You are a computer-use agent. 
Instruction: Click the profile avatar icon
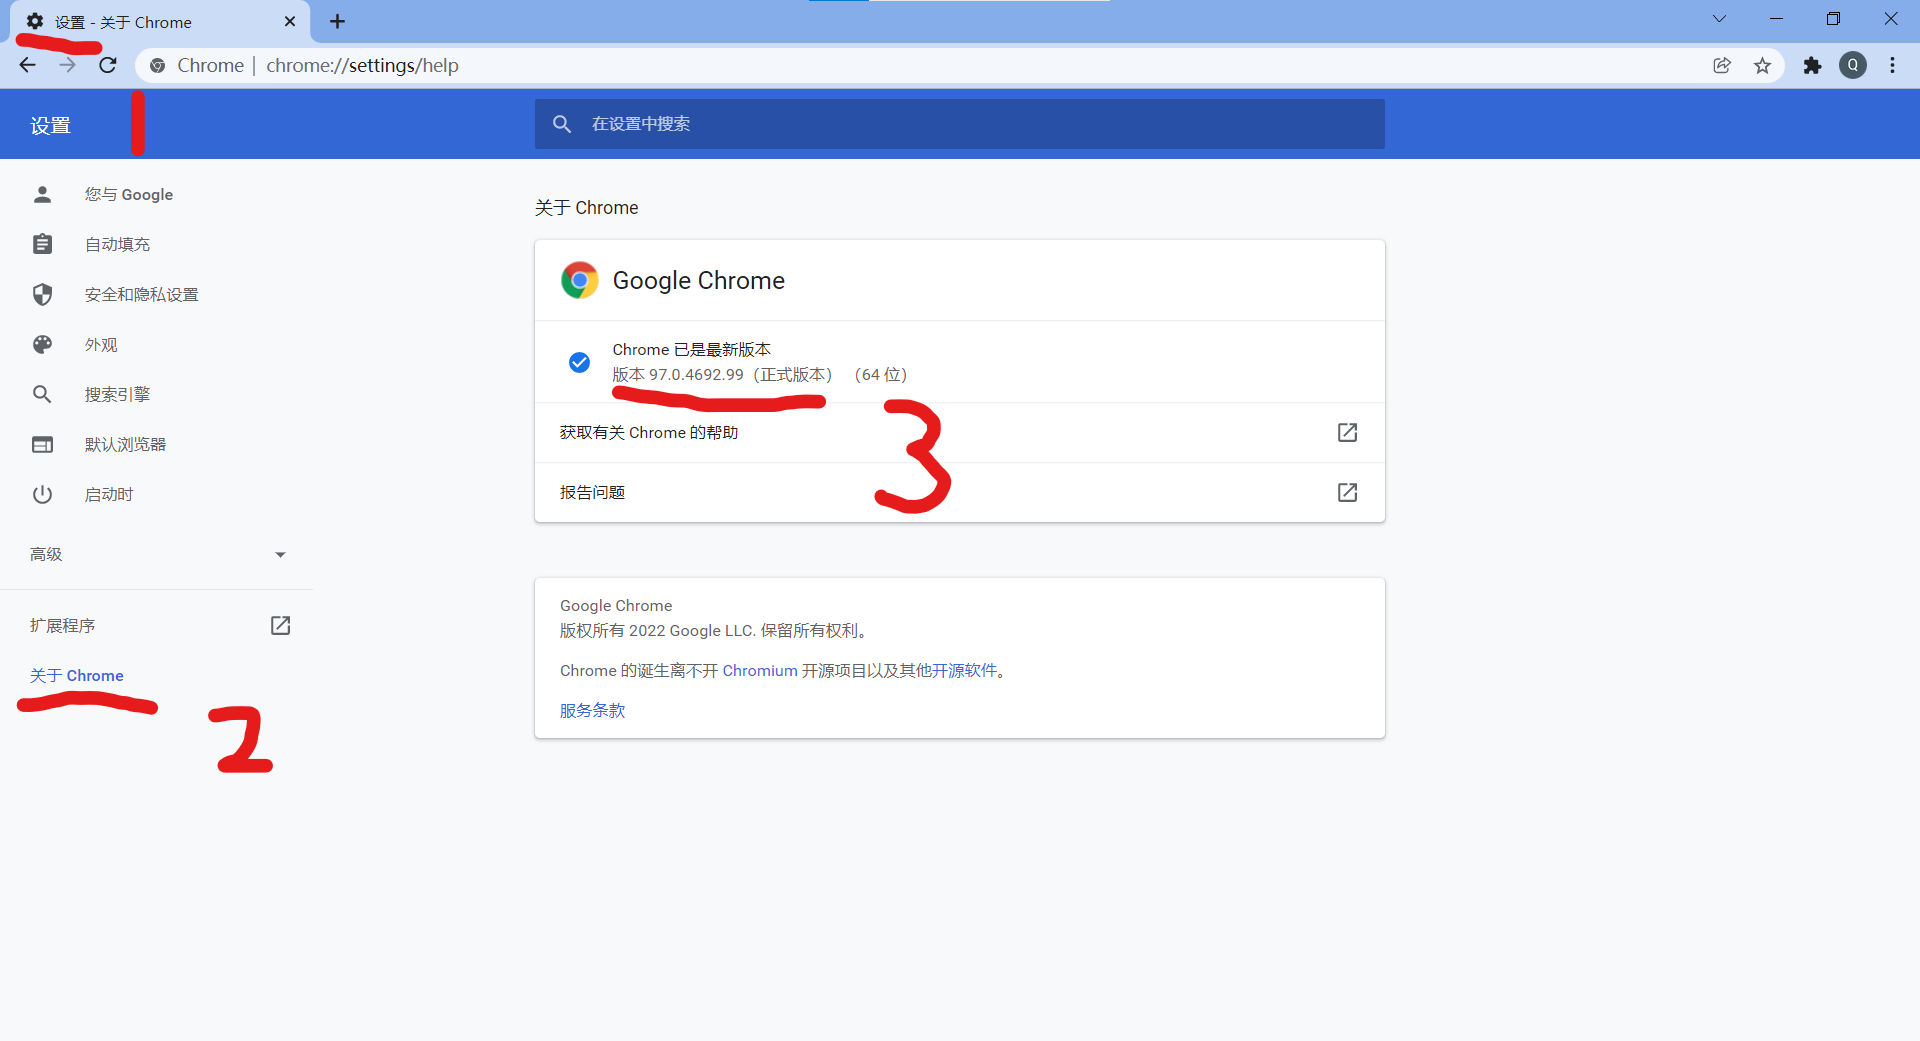point(1853,65)
